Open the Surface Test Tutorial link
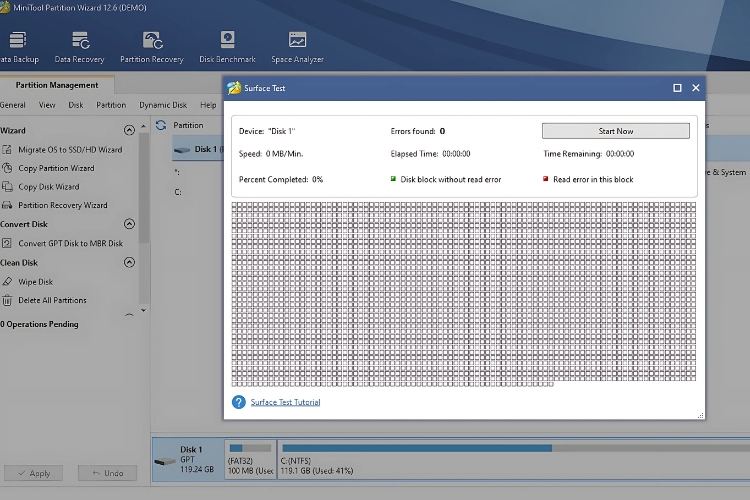The height and width of the screenshot is (500, 750). click(x=285, y=402)
